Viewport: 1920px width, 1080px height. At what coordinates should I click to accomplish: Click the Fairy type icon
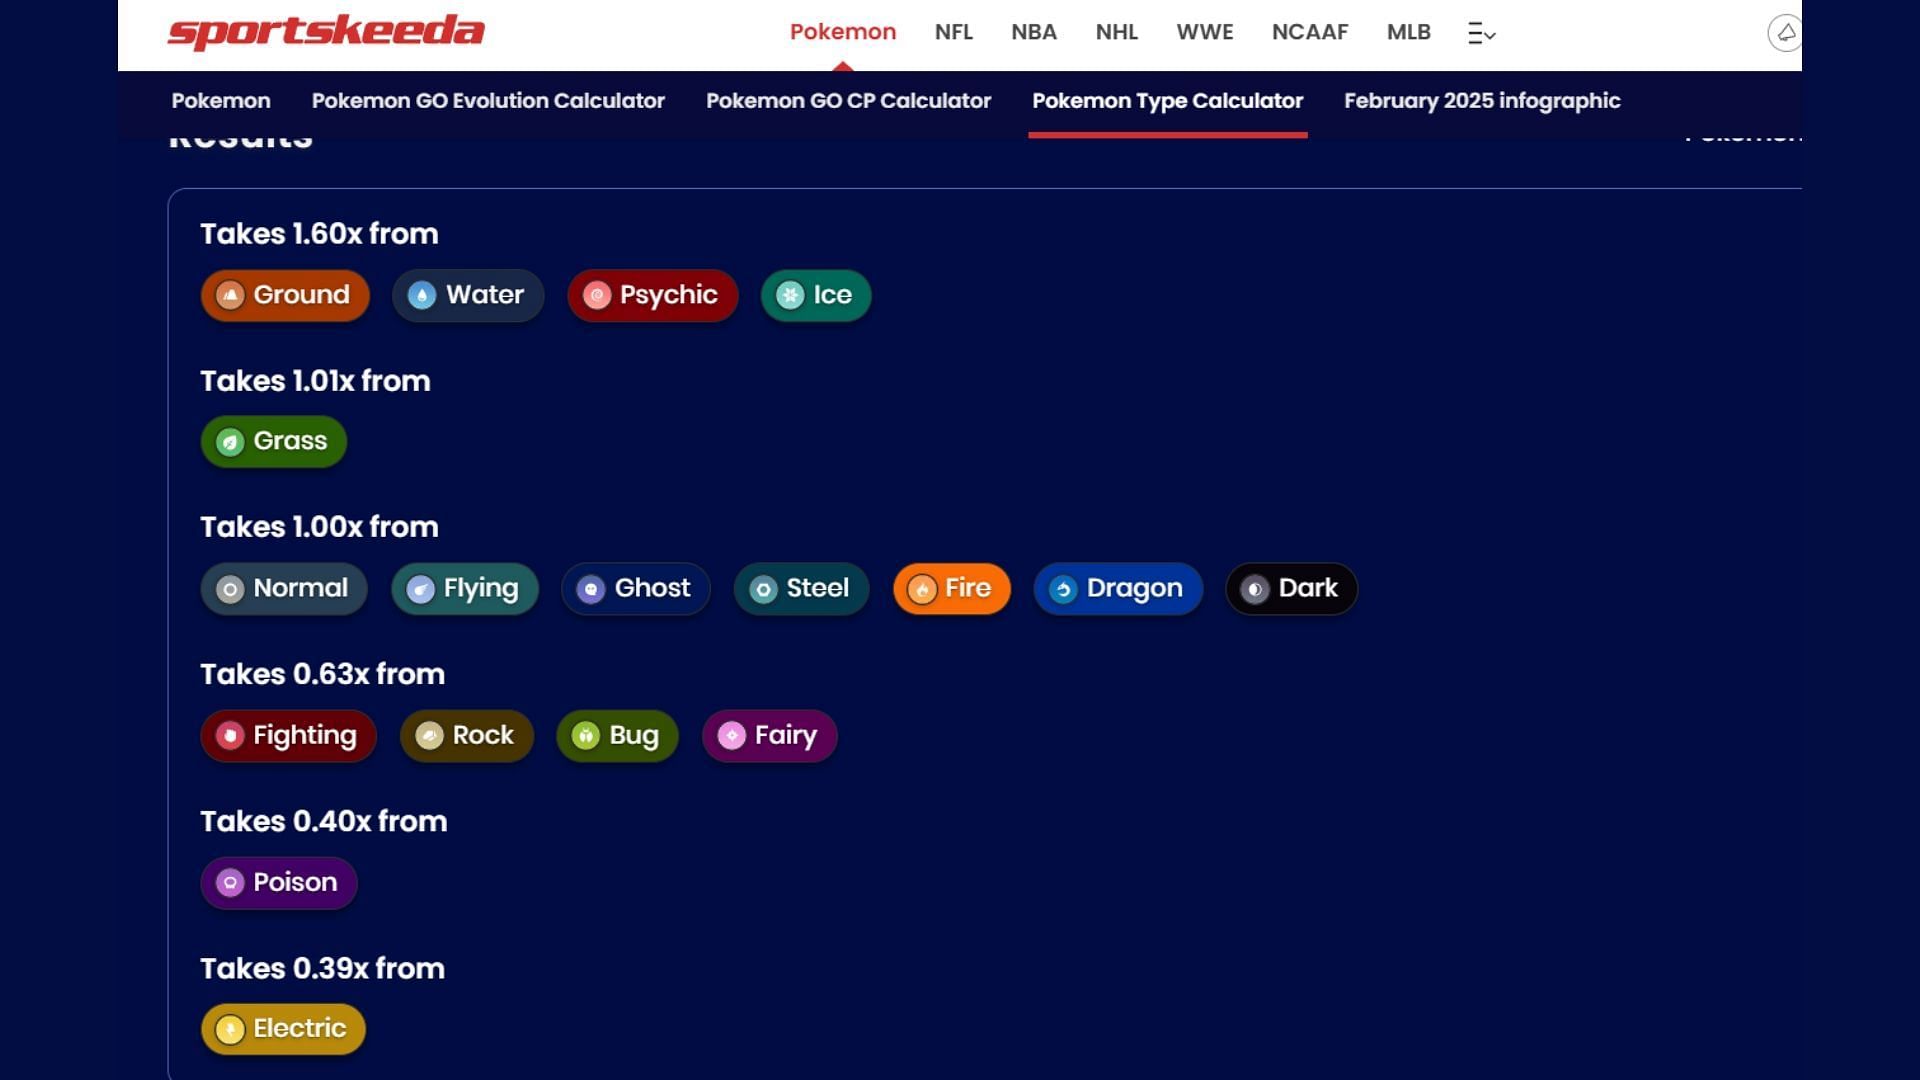[x=732, y=735]
